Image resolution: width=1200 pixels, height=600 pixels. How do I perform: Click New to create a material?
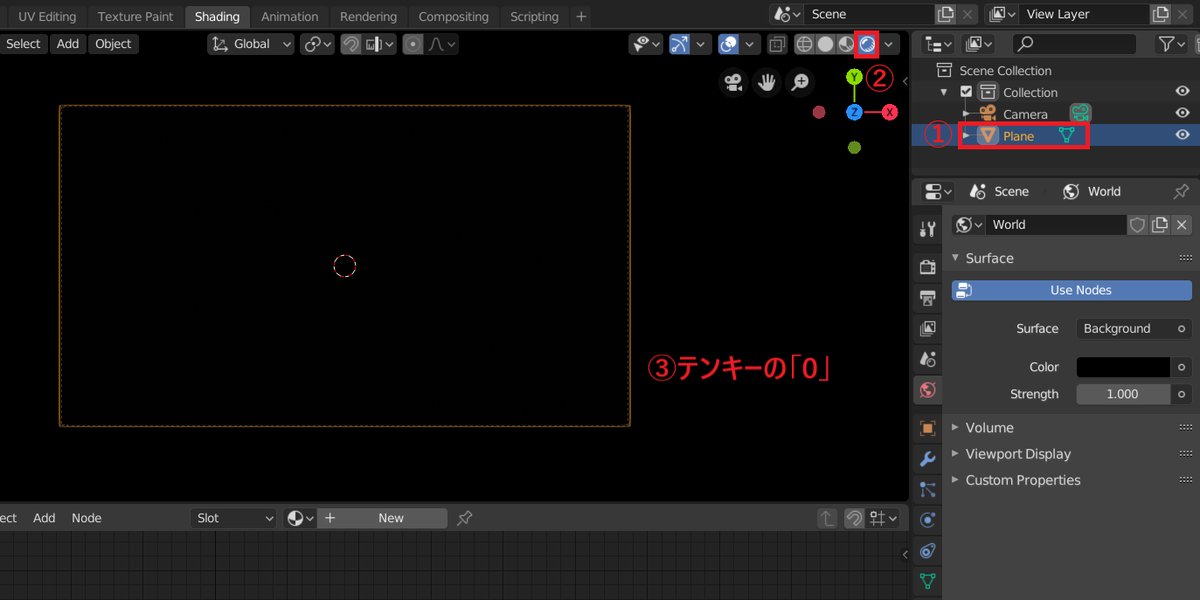click(x=390, y=517)
